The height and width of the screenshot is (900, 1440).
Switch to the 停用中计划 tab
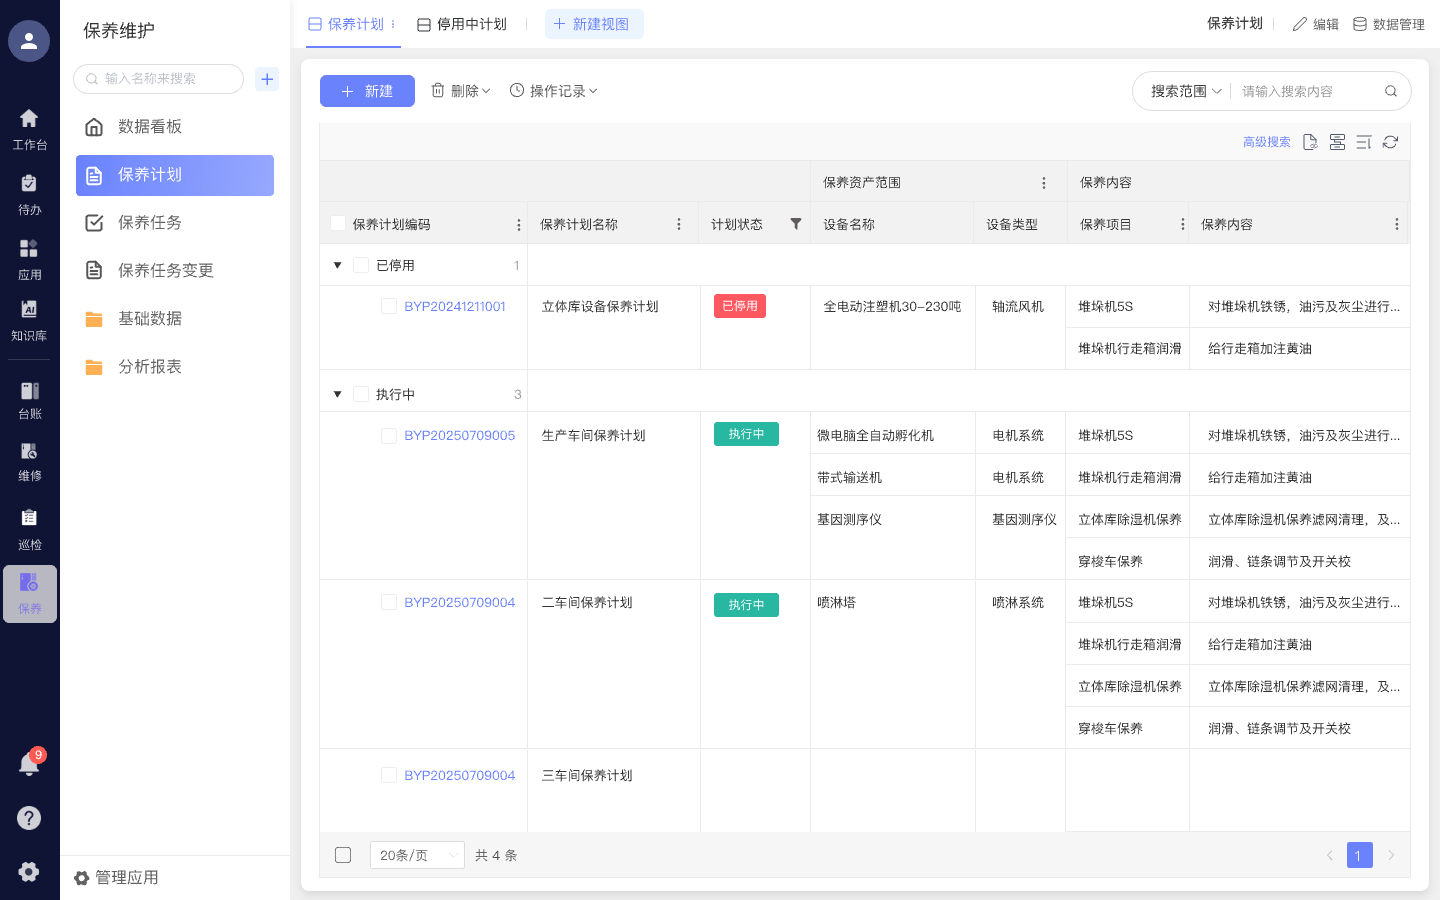(461, 23)
